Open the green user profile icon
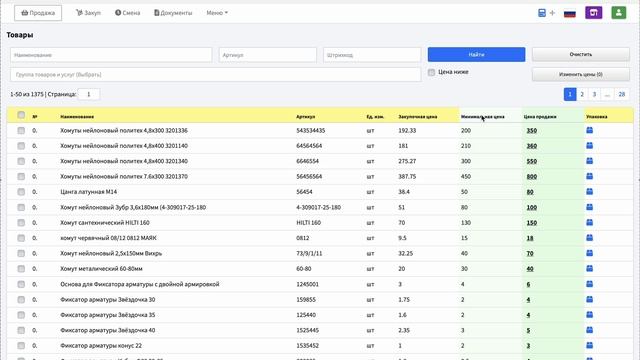The width and height of the screenshot is (640, 360). (619, 13)
